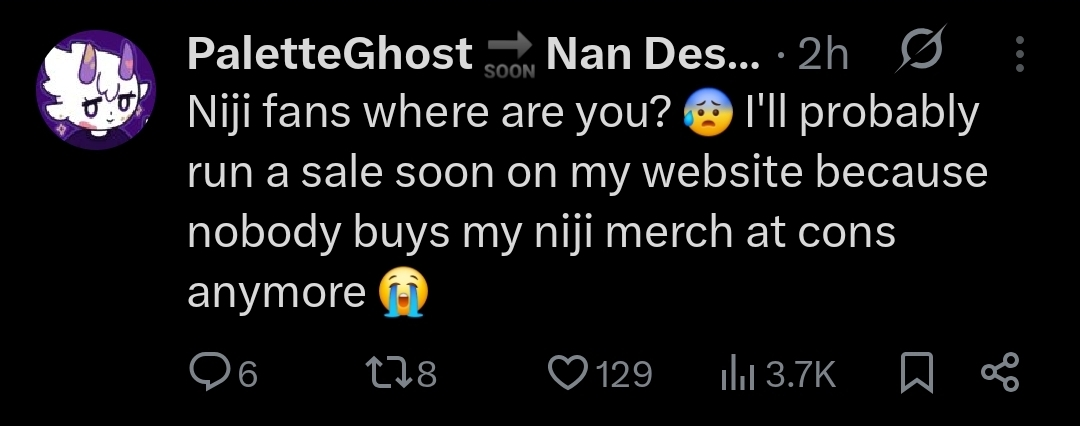The height and width of the screenshot is (426, 1080).
Task: Click the SOON arrow emoji in name
Action: (510, 59)
